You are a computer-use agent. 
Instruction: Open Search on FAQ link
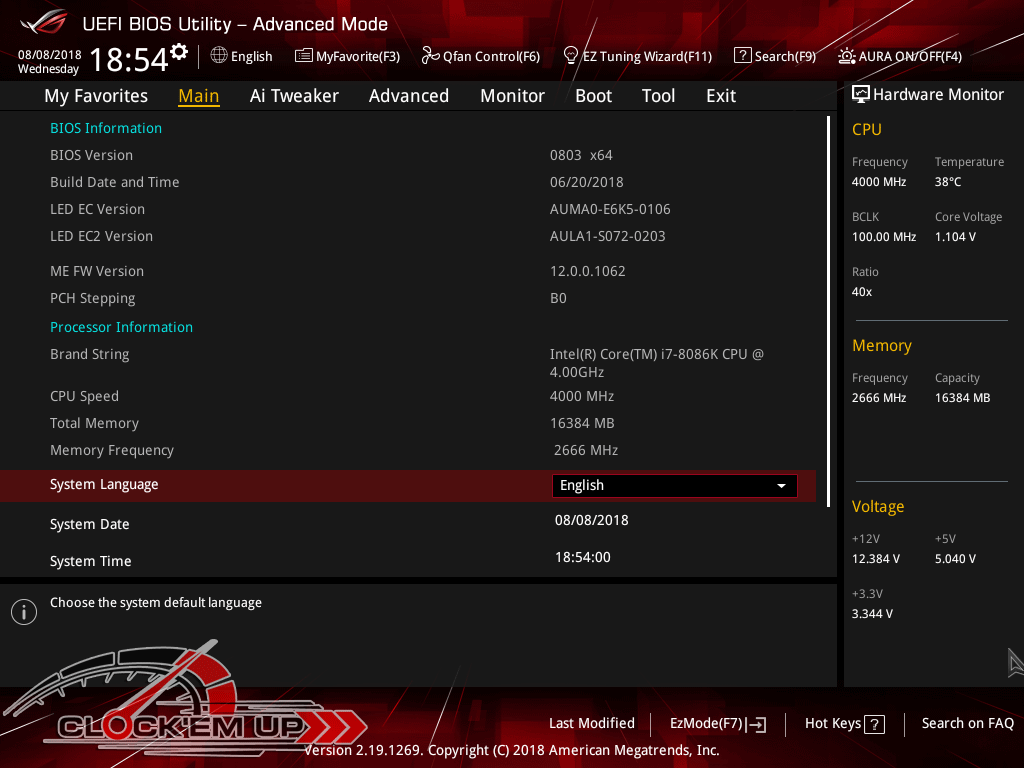pos(967,724)
